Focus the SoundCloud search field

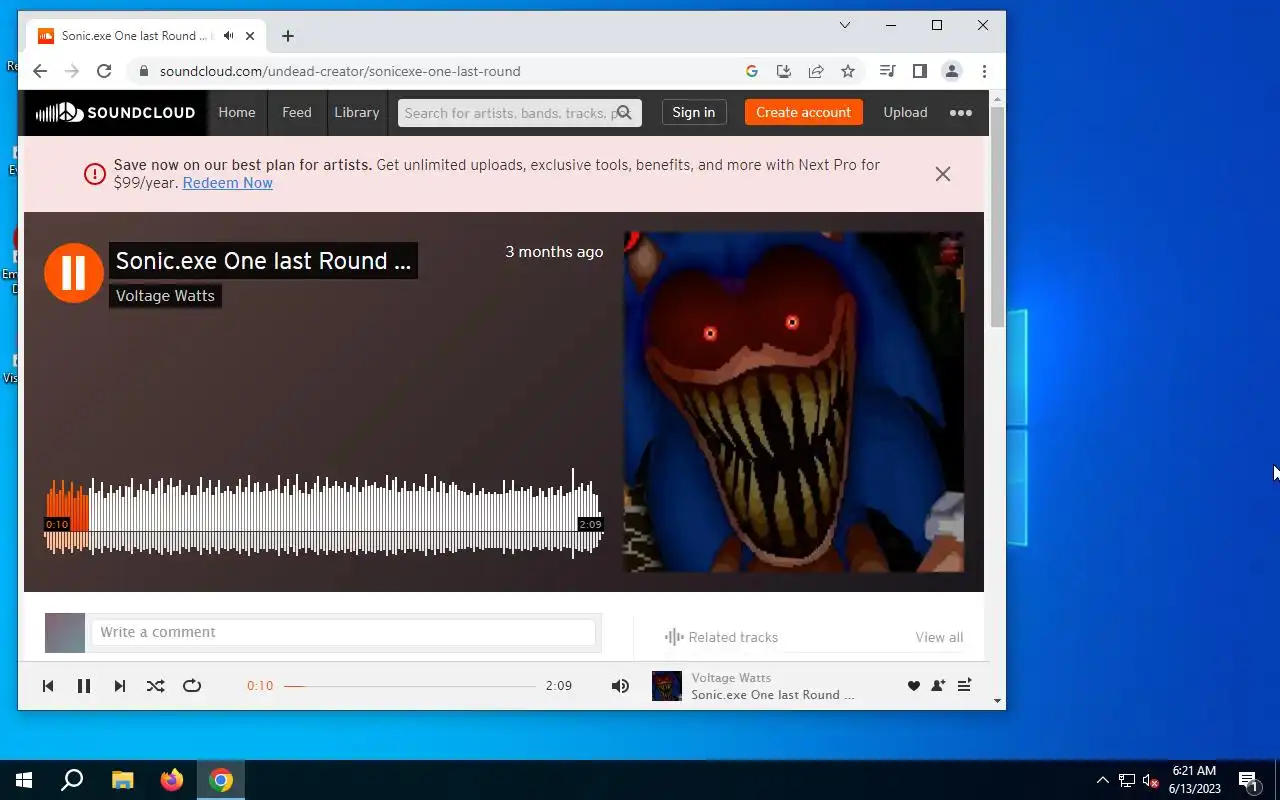[519, 113]
